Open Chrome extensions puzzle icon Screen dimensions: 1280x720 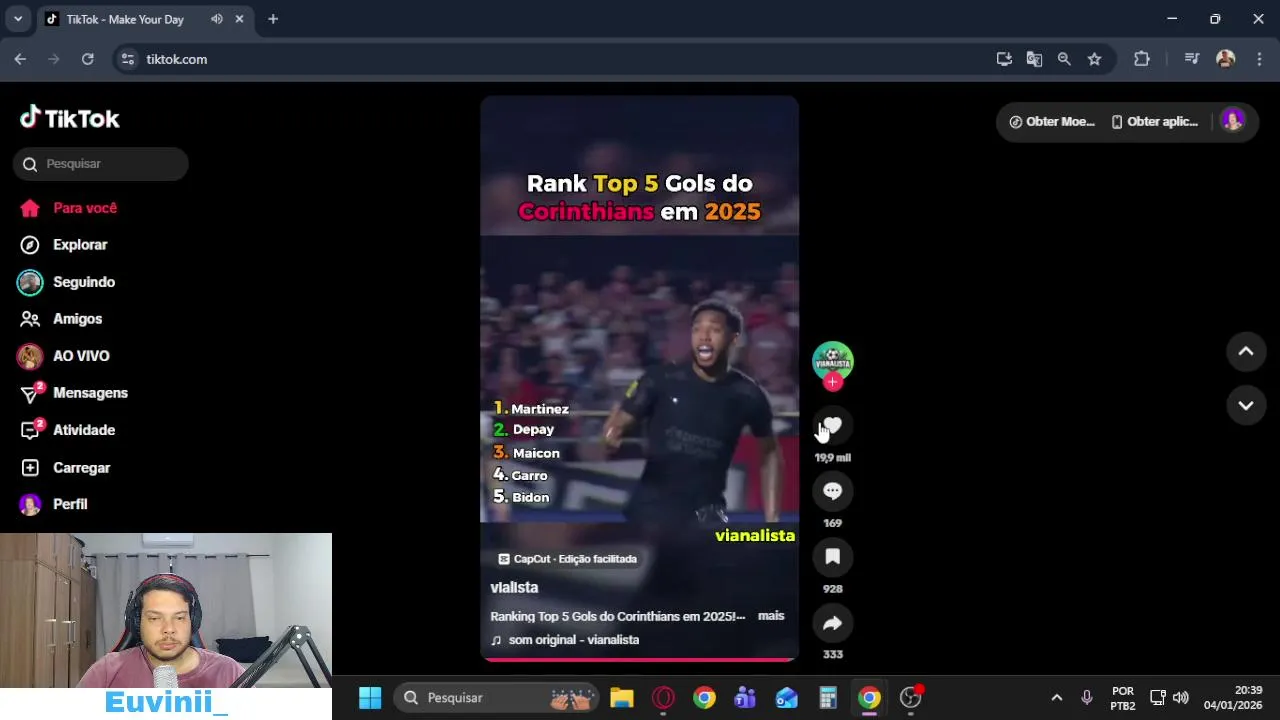1142,59
